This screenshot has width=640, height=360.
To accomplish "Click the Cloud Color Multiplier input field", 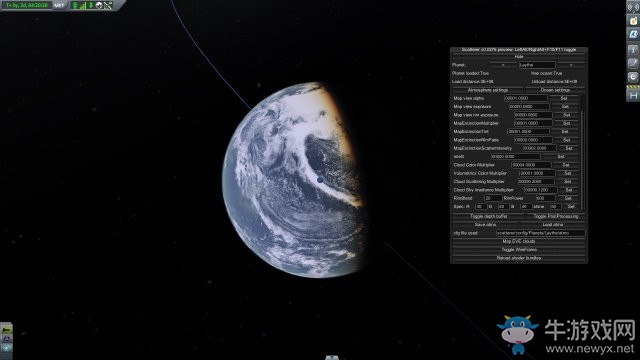I will [x=531, y=165].
